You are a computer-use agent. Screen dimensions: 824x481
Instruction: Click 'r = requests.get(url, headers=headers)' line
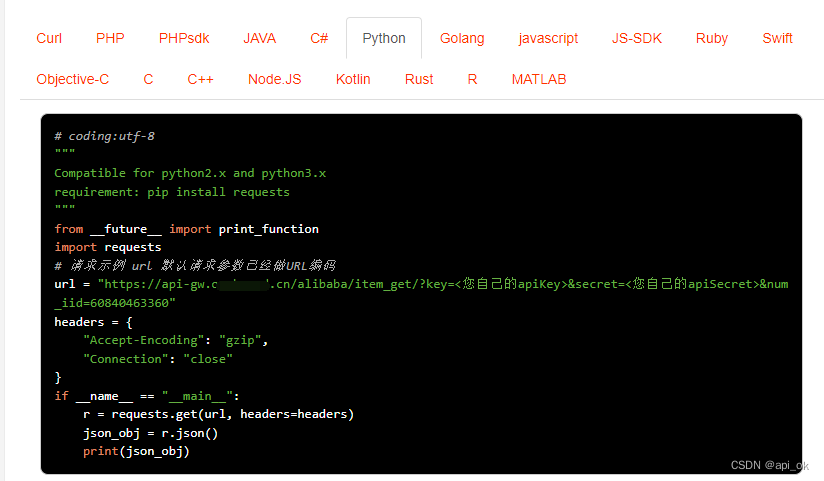[x=219, y=415]
